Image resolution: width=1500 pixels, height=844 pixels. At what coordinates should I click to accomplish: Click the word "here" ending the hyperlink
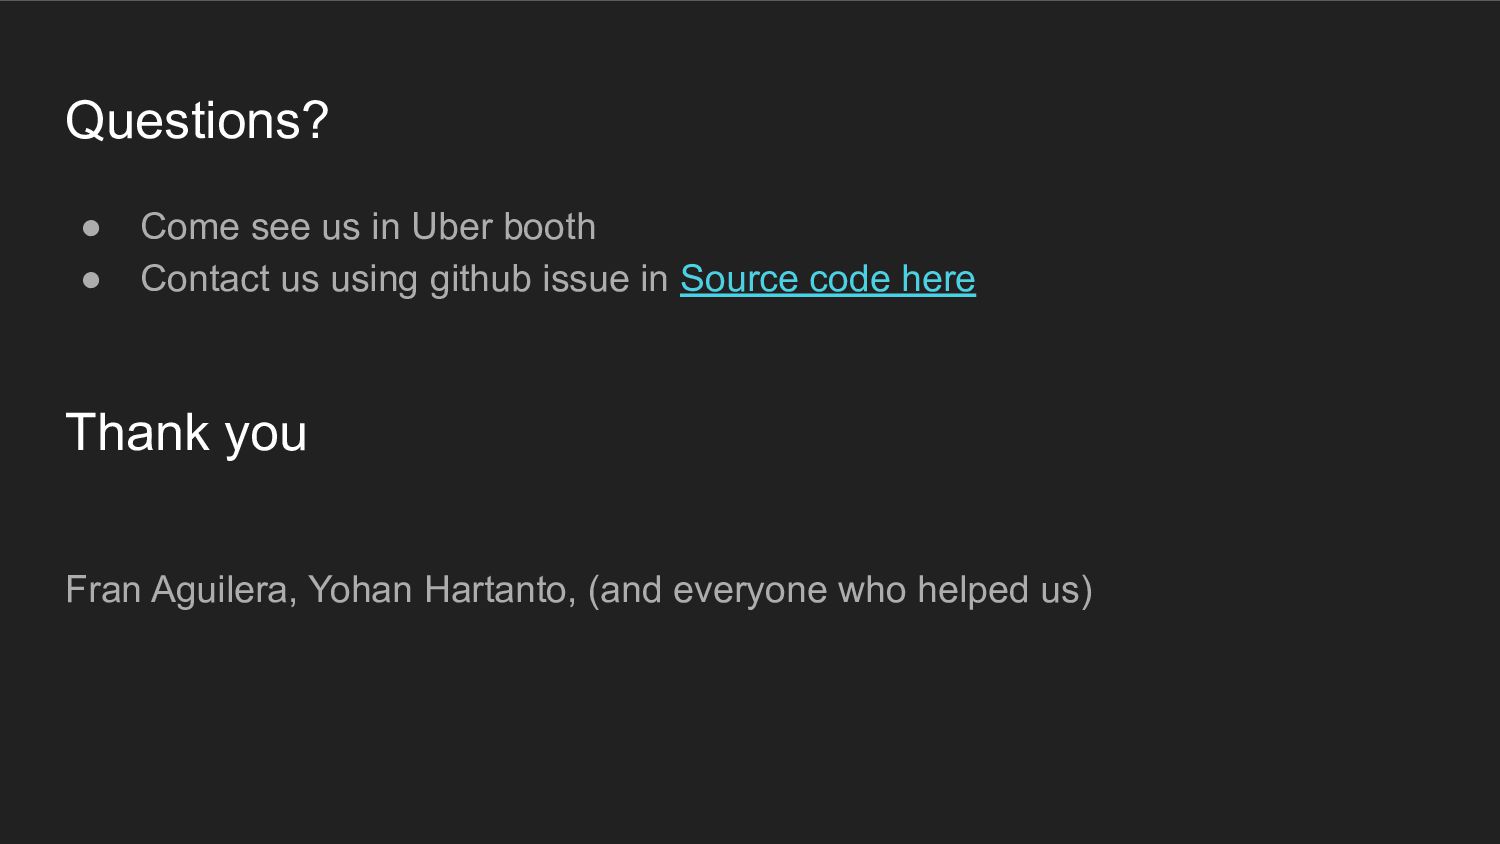point(938,279)
